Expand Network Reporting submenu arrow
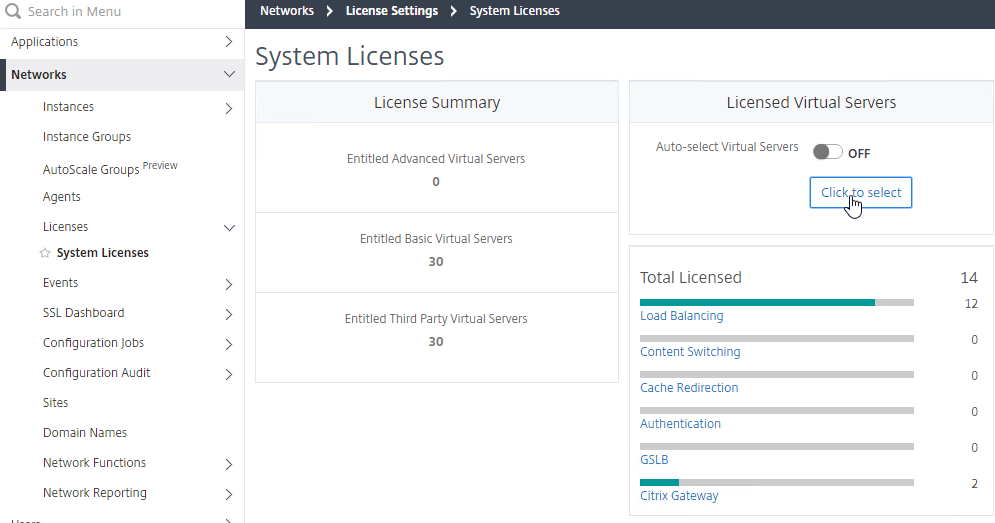 pyautogui.click(x=229, y=494)
